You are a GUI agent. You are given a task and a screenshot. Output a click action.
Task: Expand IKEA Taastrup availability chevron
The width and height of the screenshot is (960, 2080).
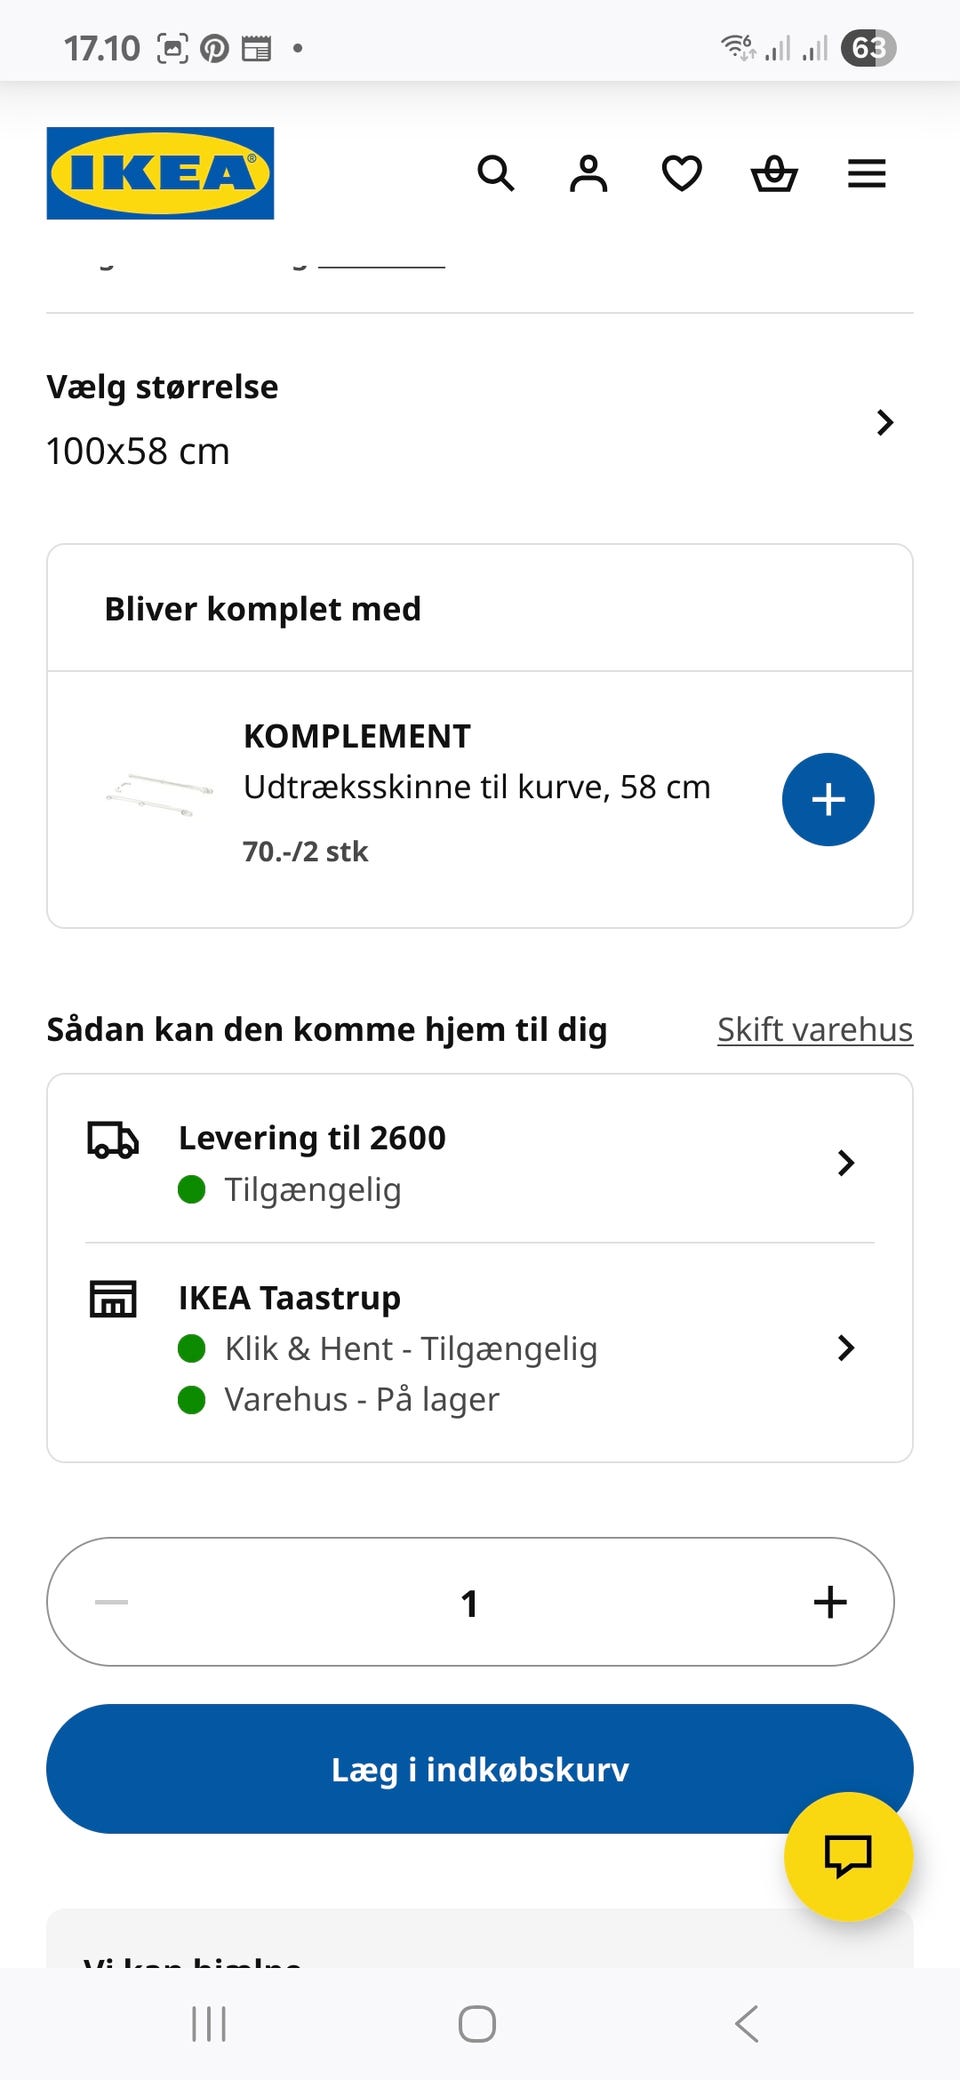[x=846, y=1347]
